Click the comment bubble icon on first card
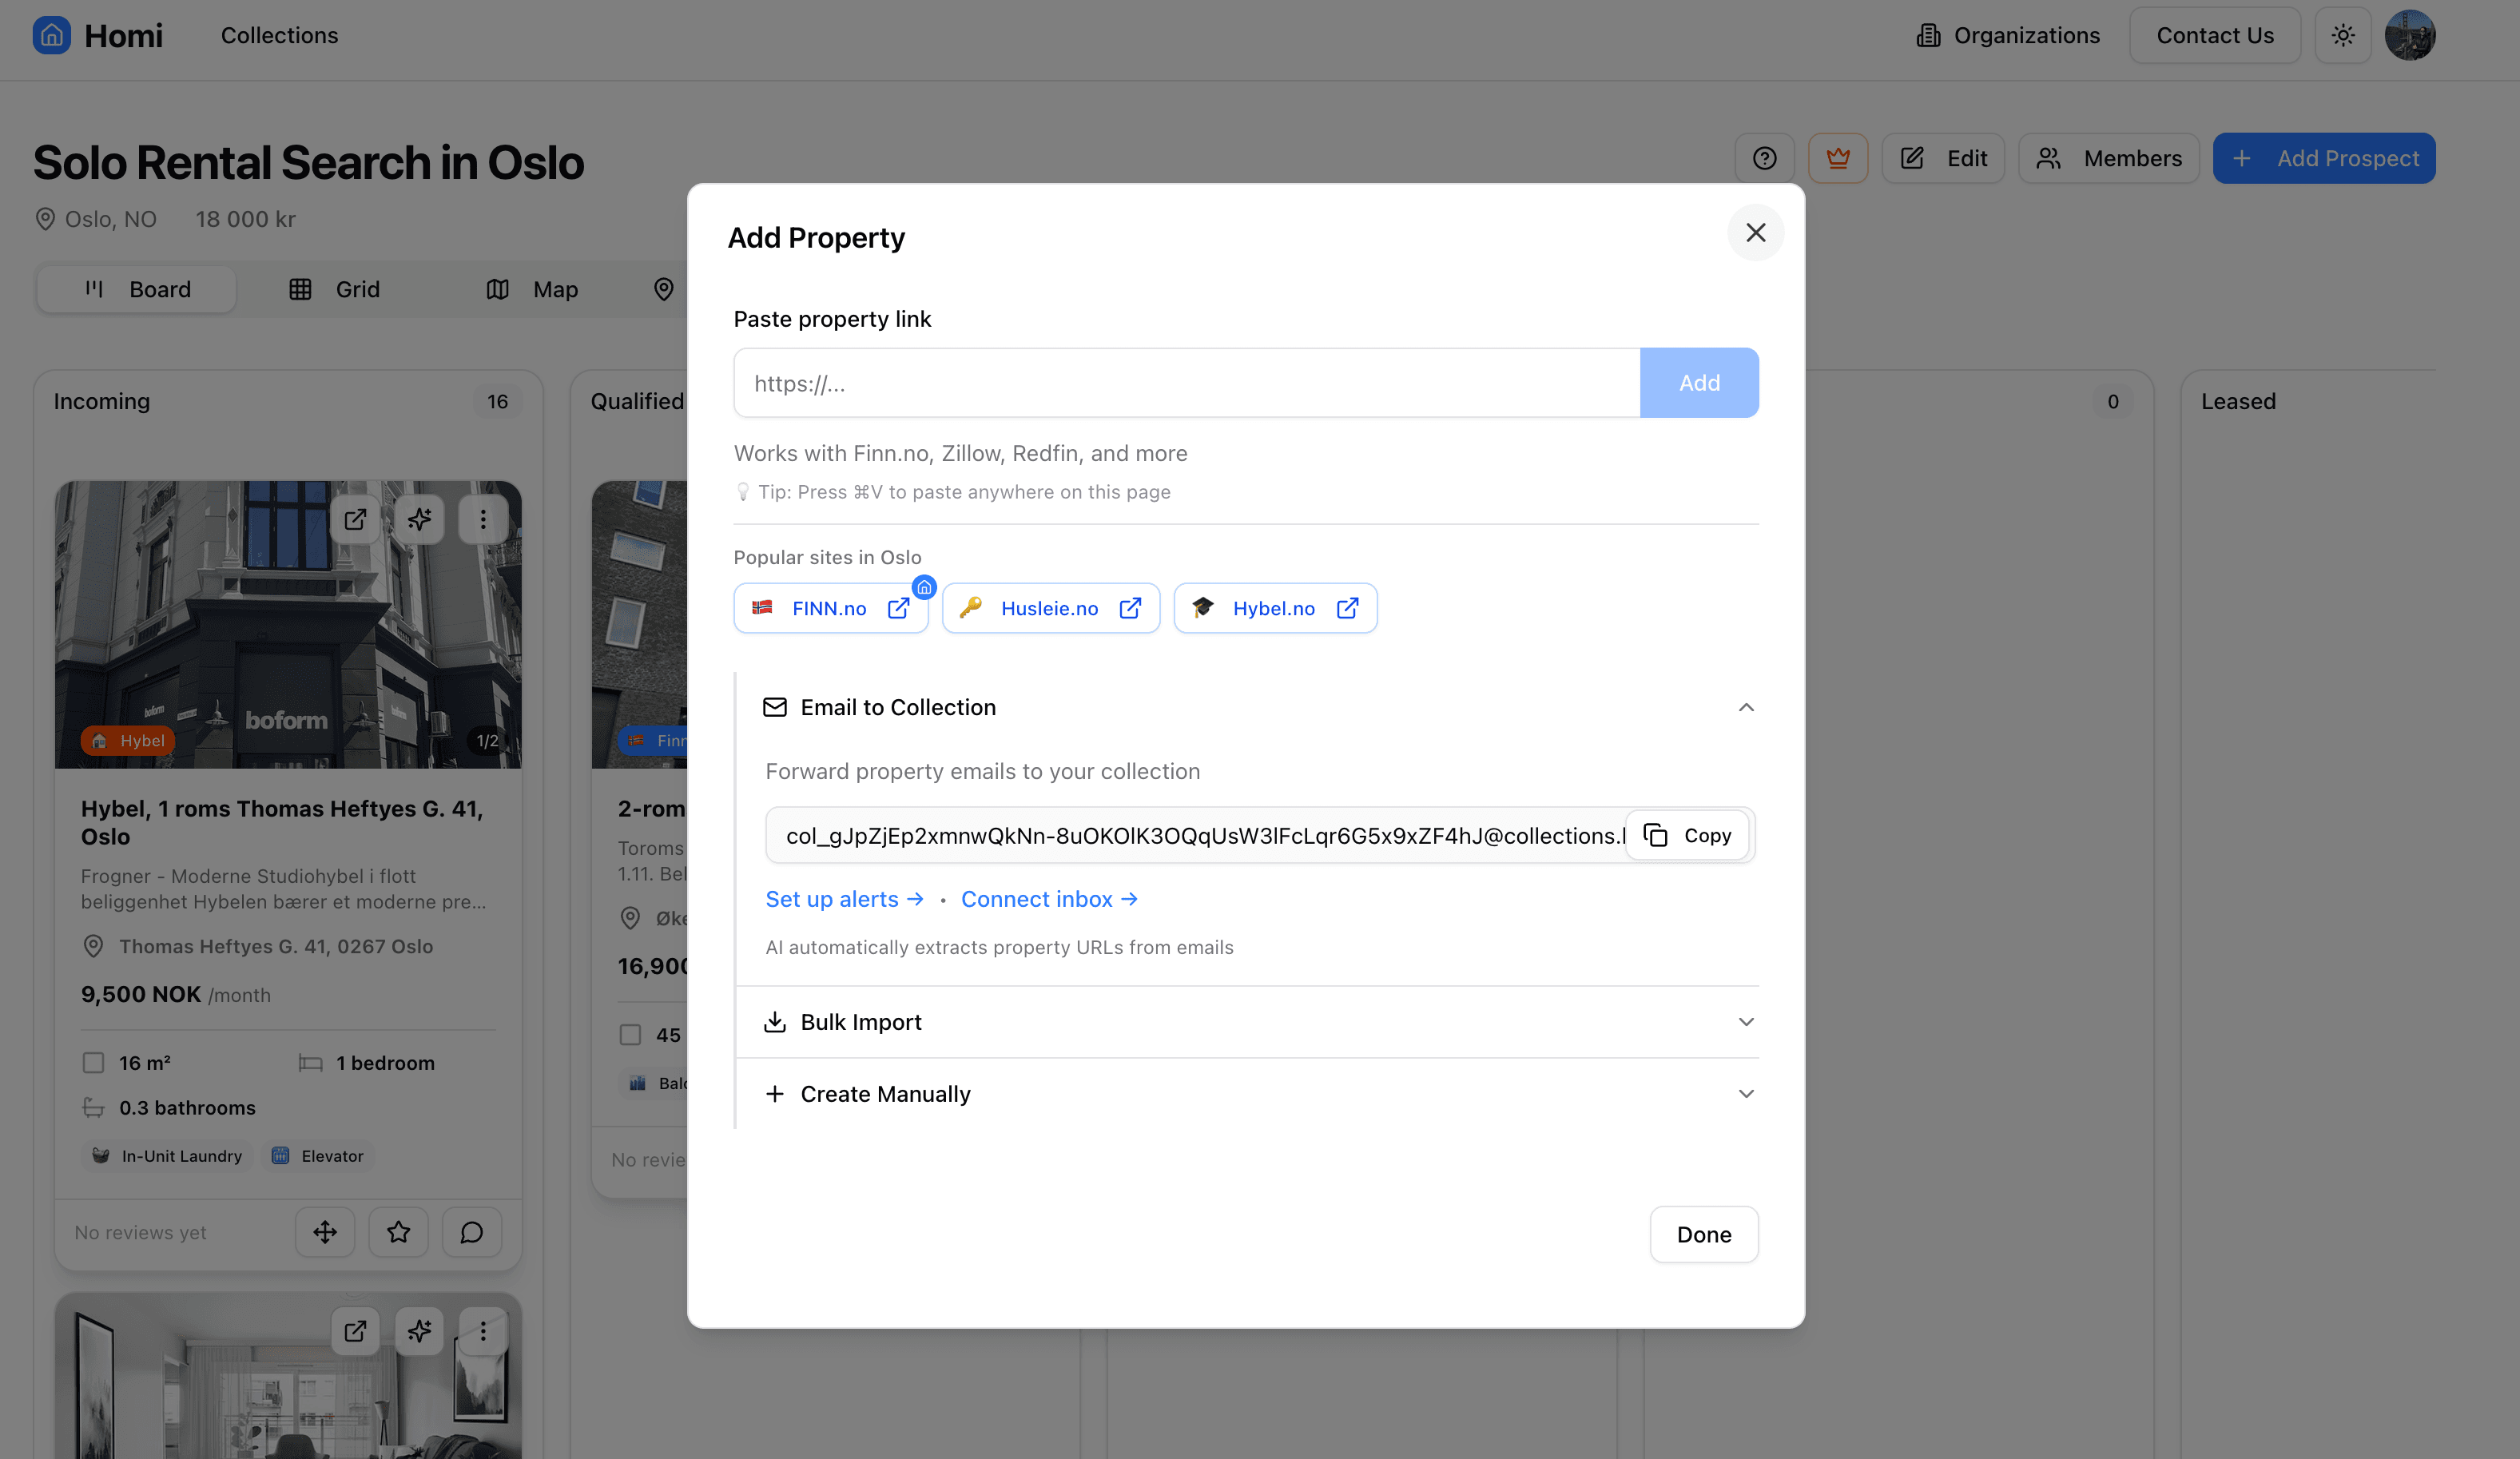The image size is (2520, 1459). point(471,1232)
